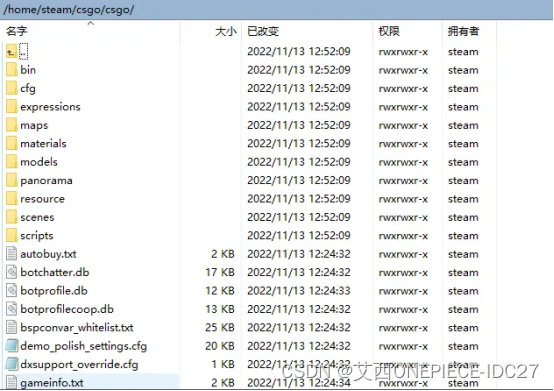Viewport: 554px width, 391px height.
Task: Click the demo_polish_settings.cfg file icon
Action: [x=11, y=345]
